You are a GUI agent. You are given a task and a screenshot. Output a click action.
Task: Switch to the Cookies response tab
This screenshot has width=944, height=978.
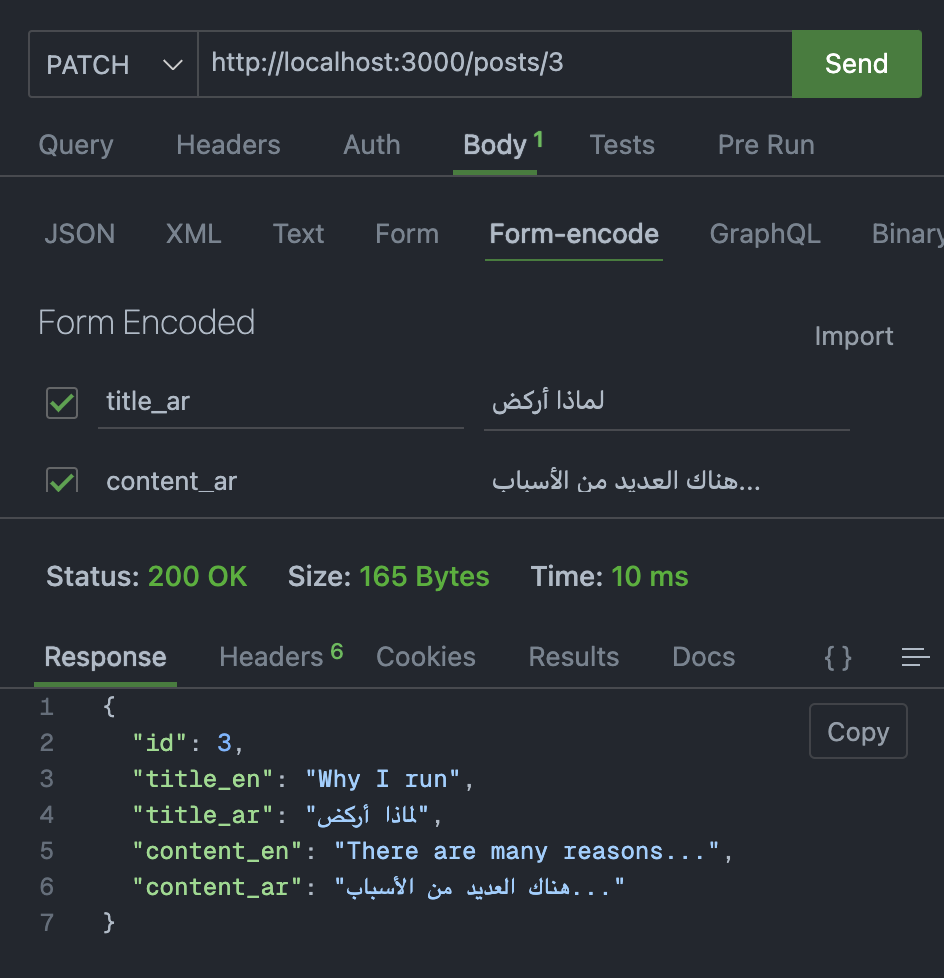(425, 657)
